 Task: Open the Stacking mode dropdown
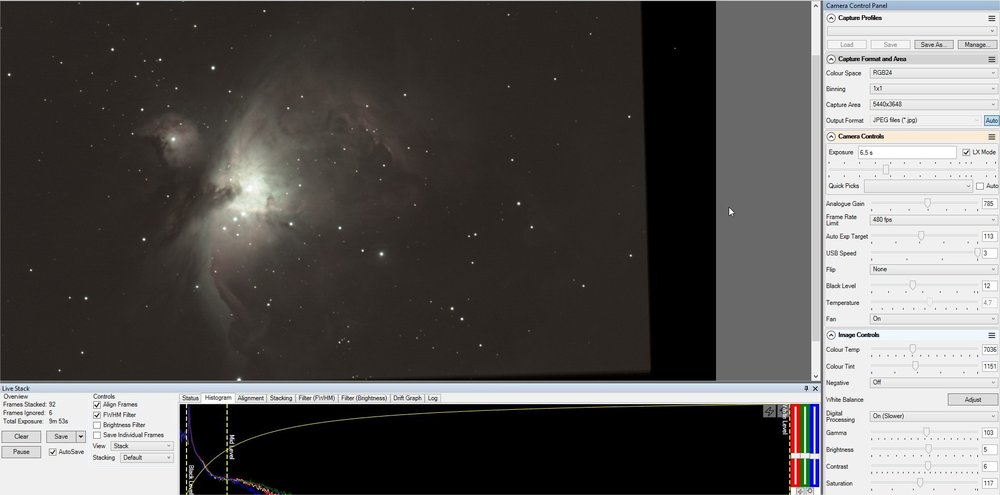[146, 458]
